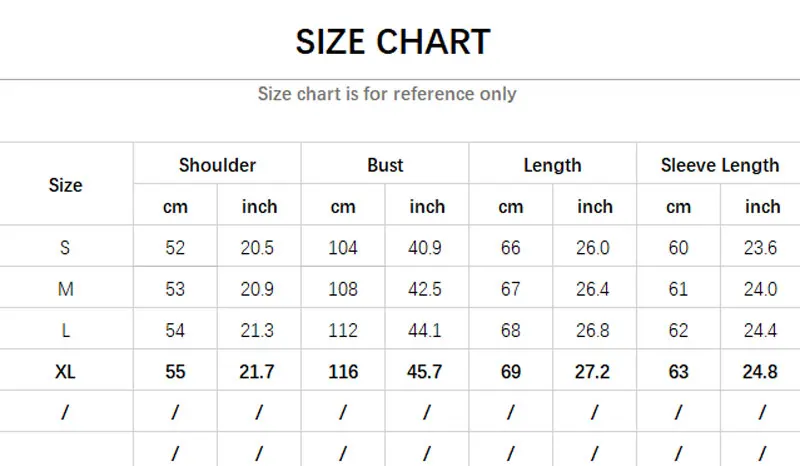Viewport: 800px width, 466px height.
Task: Select the Shoulder column header
Action: coord(217,165)
